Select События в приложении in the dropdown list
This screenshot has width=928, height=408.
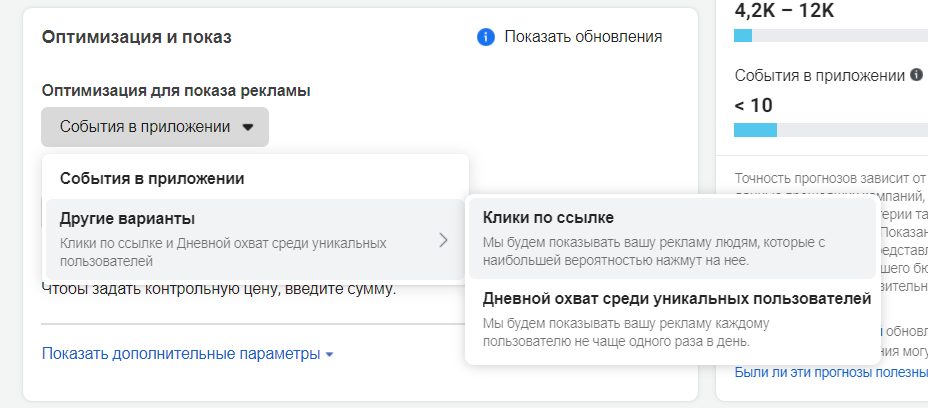[152, 179]
